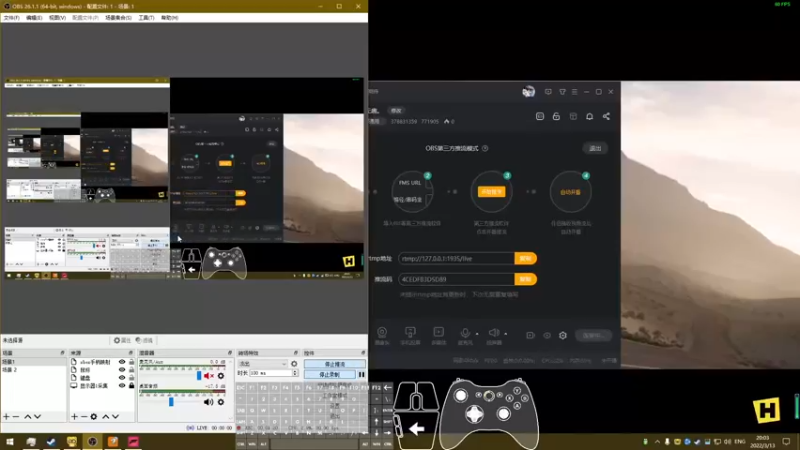Move the selected source up
Image resolution: width=800 pixels, height=450 pixels.
tap(106, 417)
